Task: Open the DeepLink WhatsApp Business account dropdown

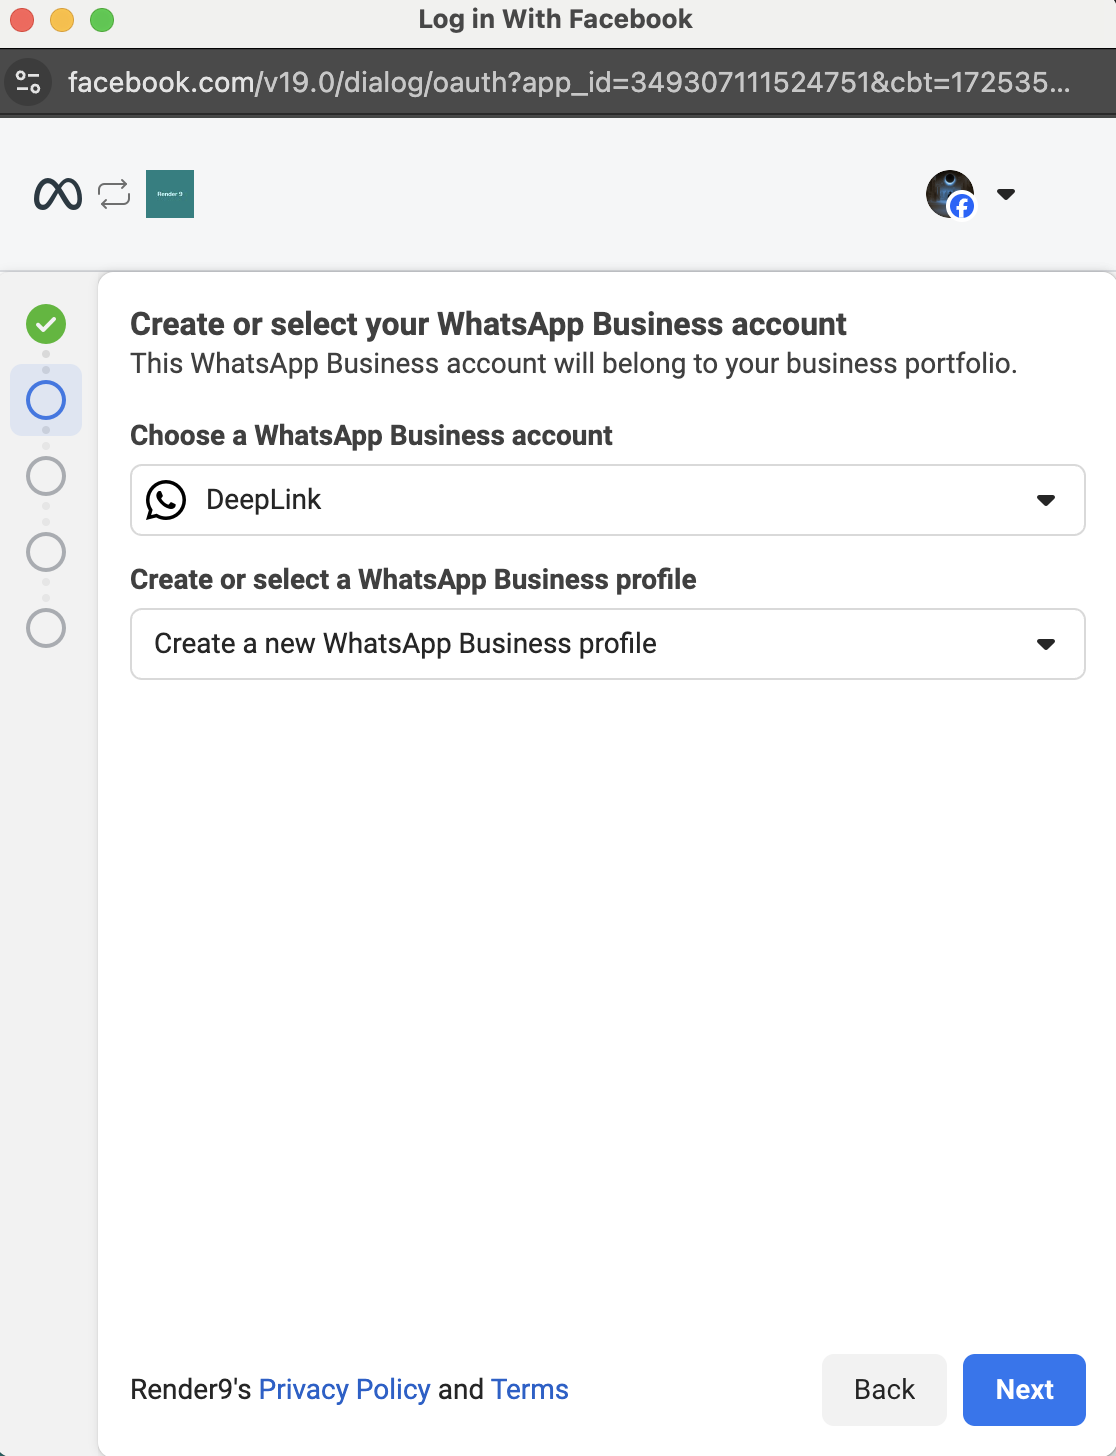Action: pos(608,500)
